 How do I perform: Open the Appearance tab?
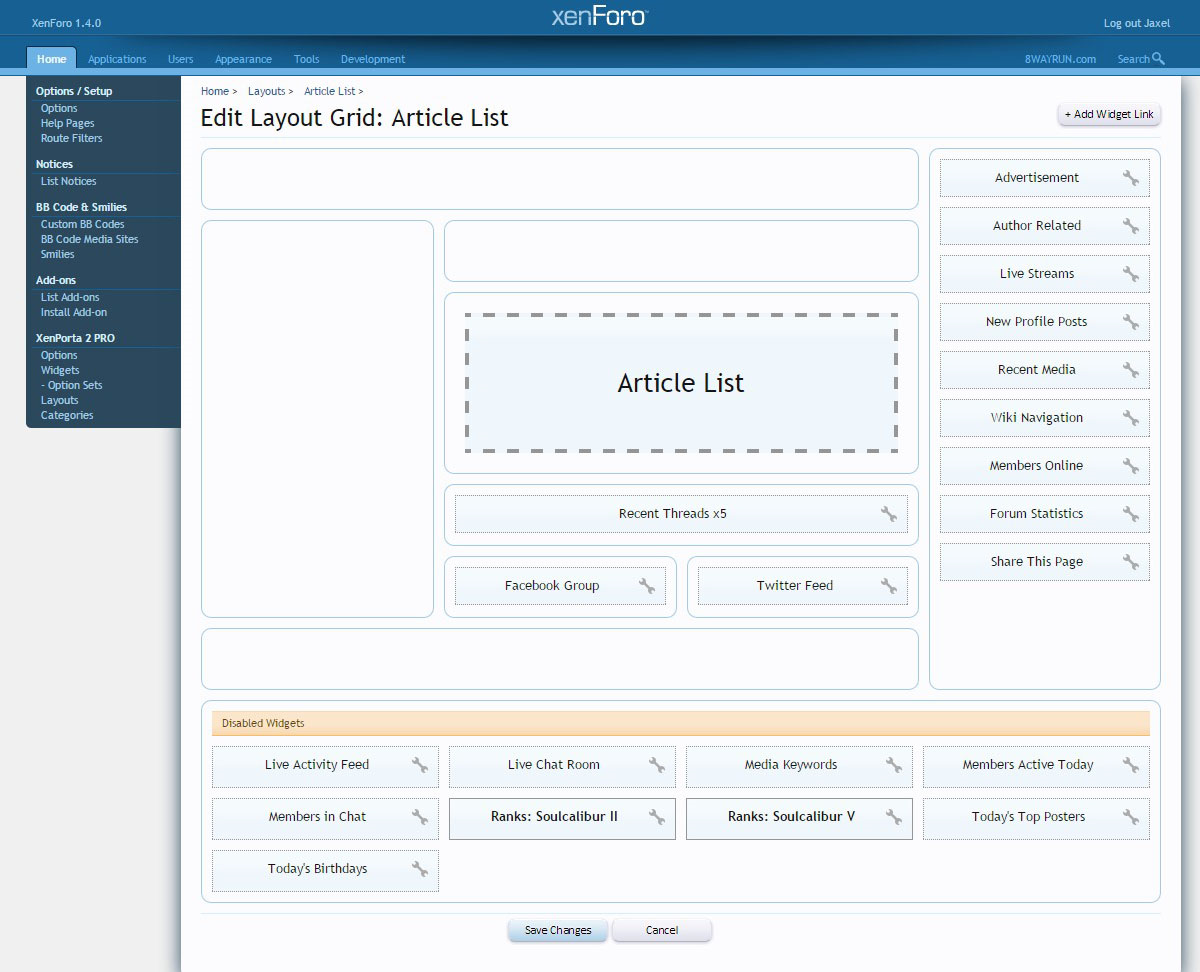(243, 59)
